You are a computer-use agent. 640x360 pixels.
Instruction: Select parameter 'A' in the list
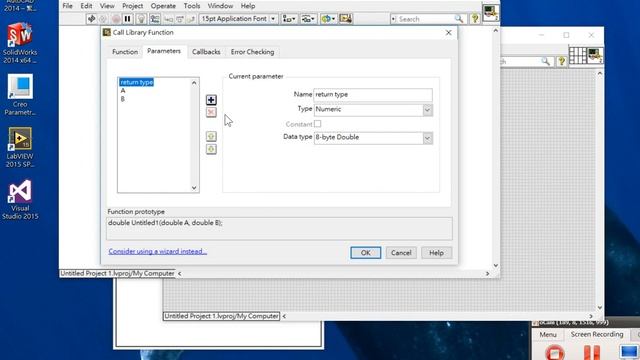(x=123, y=91)
